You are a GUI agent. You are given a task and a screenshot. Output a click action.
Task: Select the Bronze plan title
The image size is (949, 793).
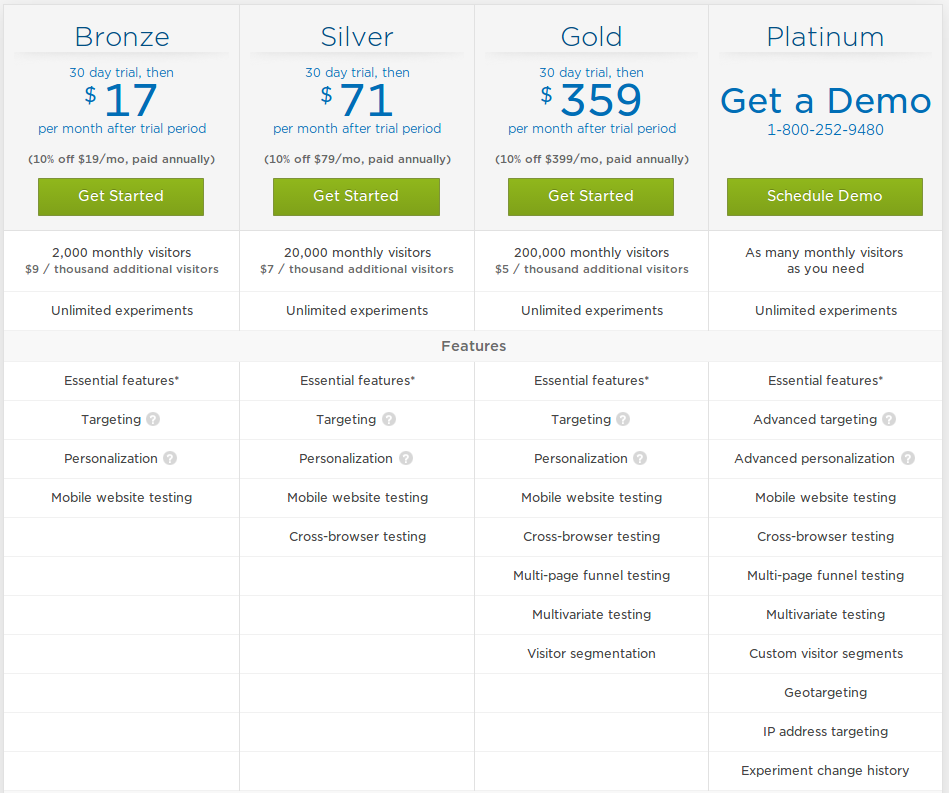pyautogui.click(x=122, y=37)
